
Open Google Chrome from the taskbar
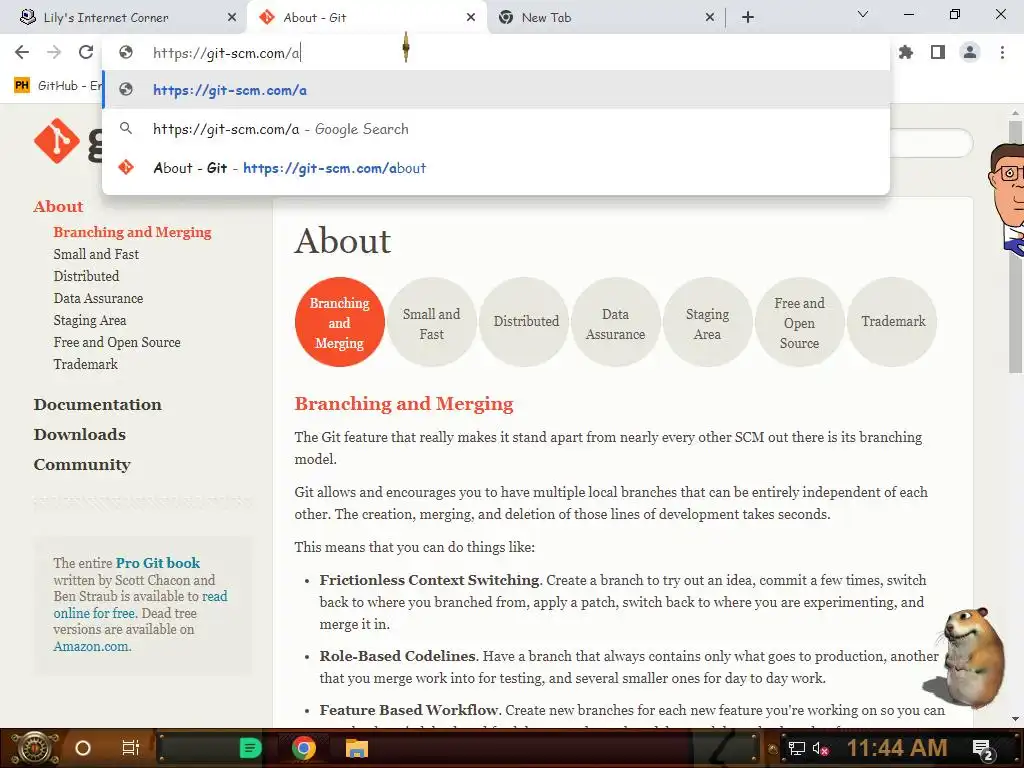pyautogui.click(x=304, y=748)
